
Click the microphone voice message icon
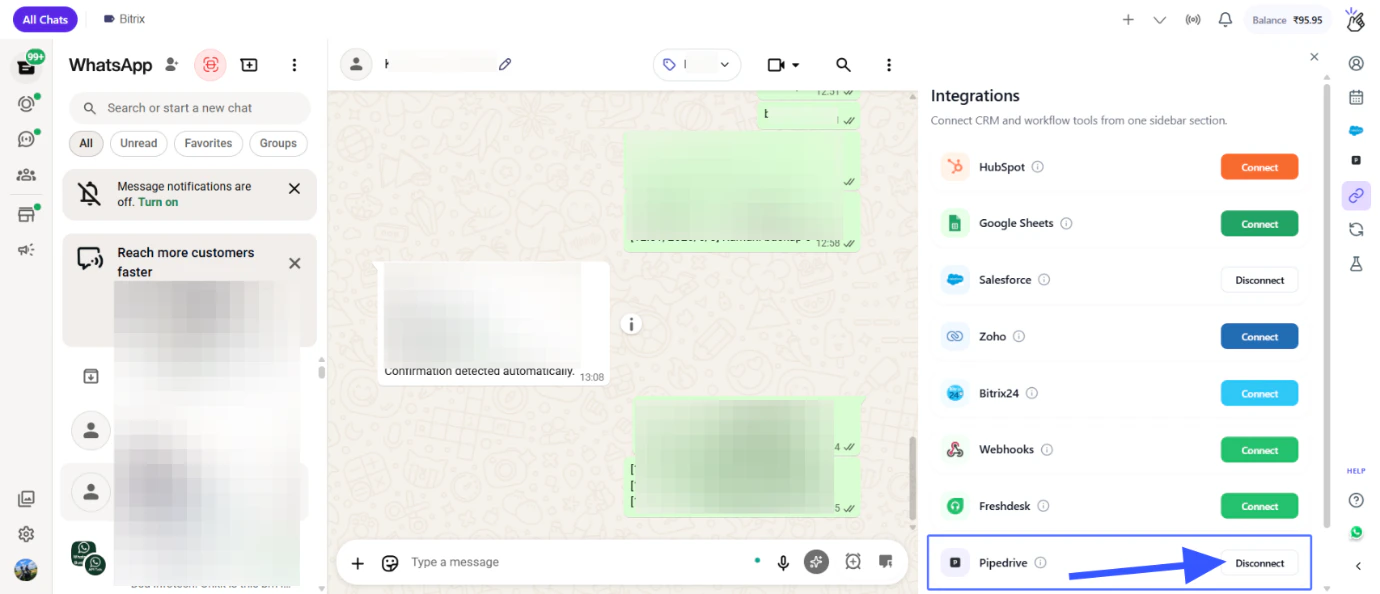[x=784, y=563]
